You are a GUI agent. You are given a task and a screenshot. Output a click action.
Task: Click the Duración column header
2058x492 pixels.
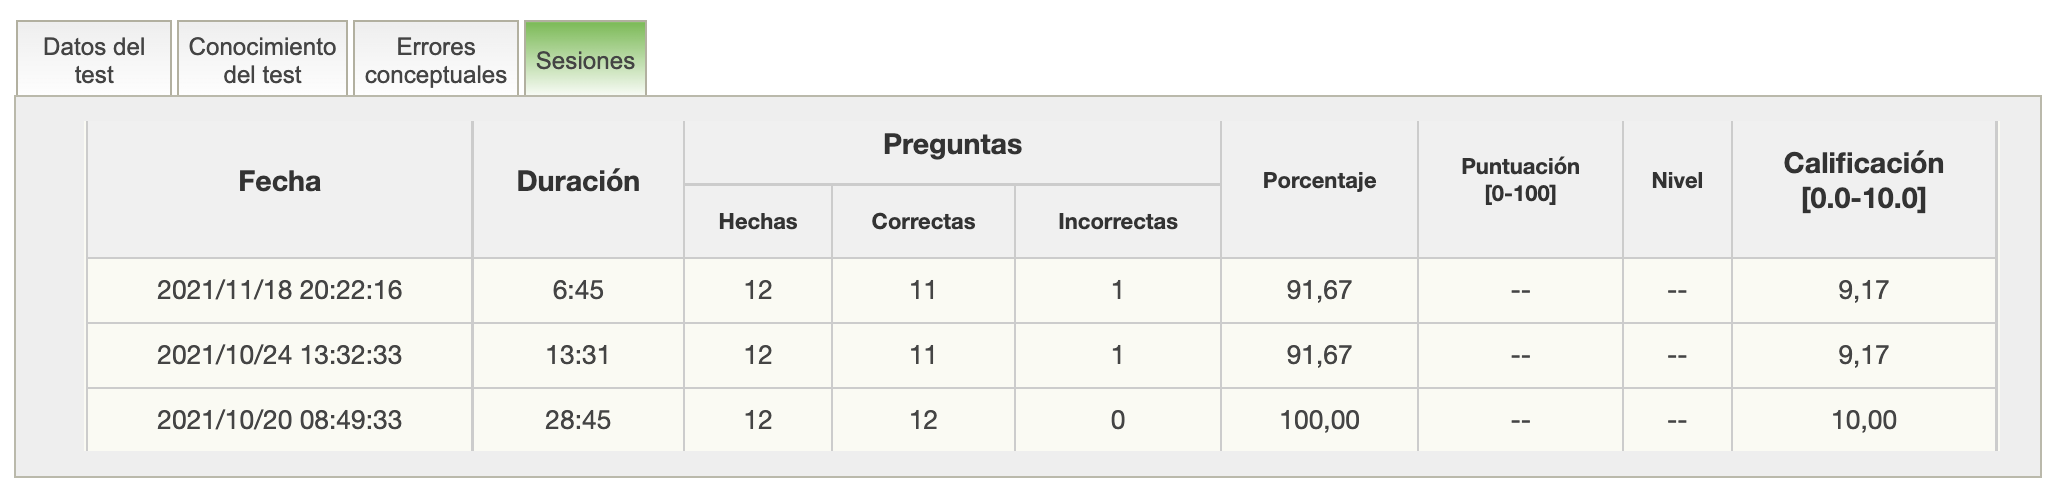point(578,181)
